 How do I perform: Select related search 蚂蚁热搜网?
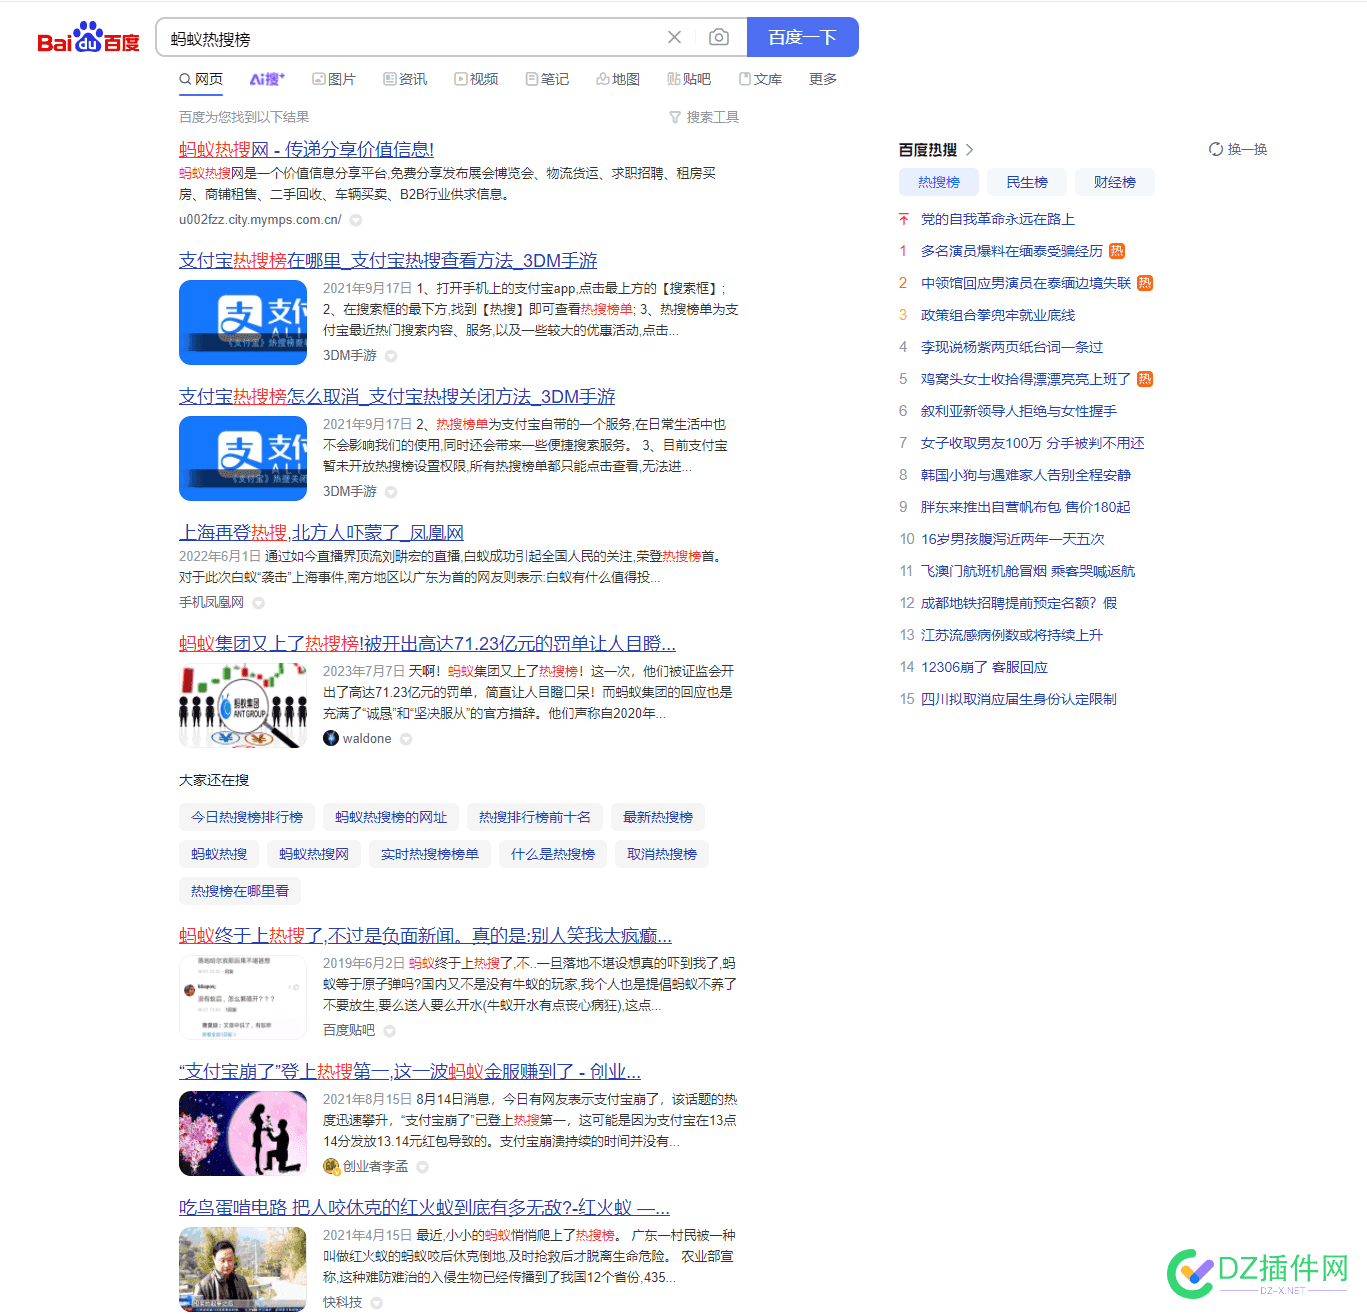pyautogui.click(x=314, y=854)
